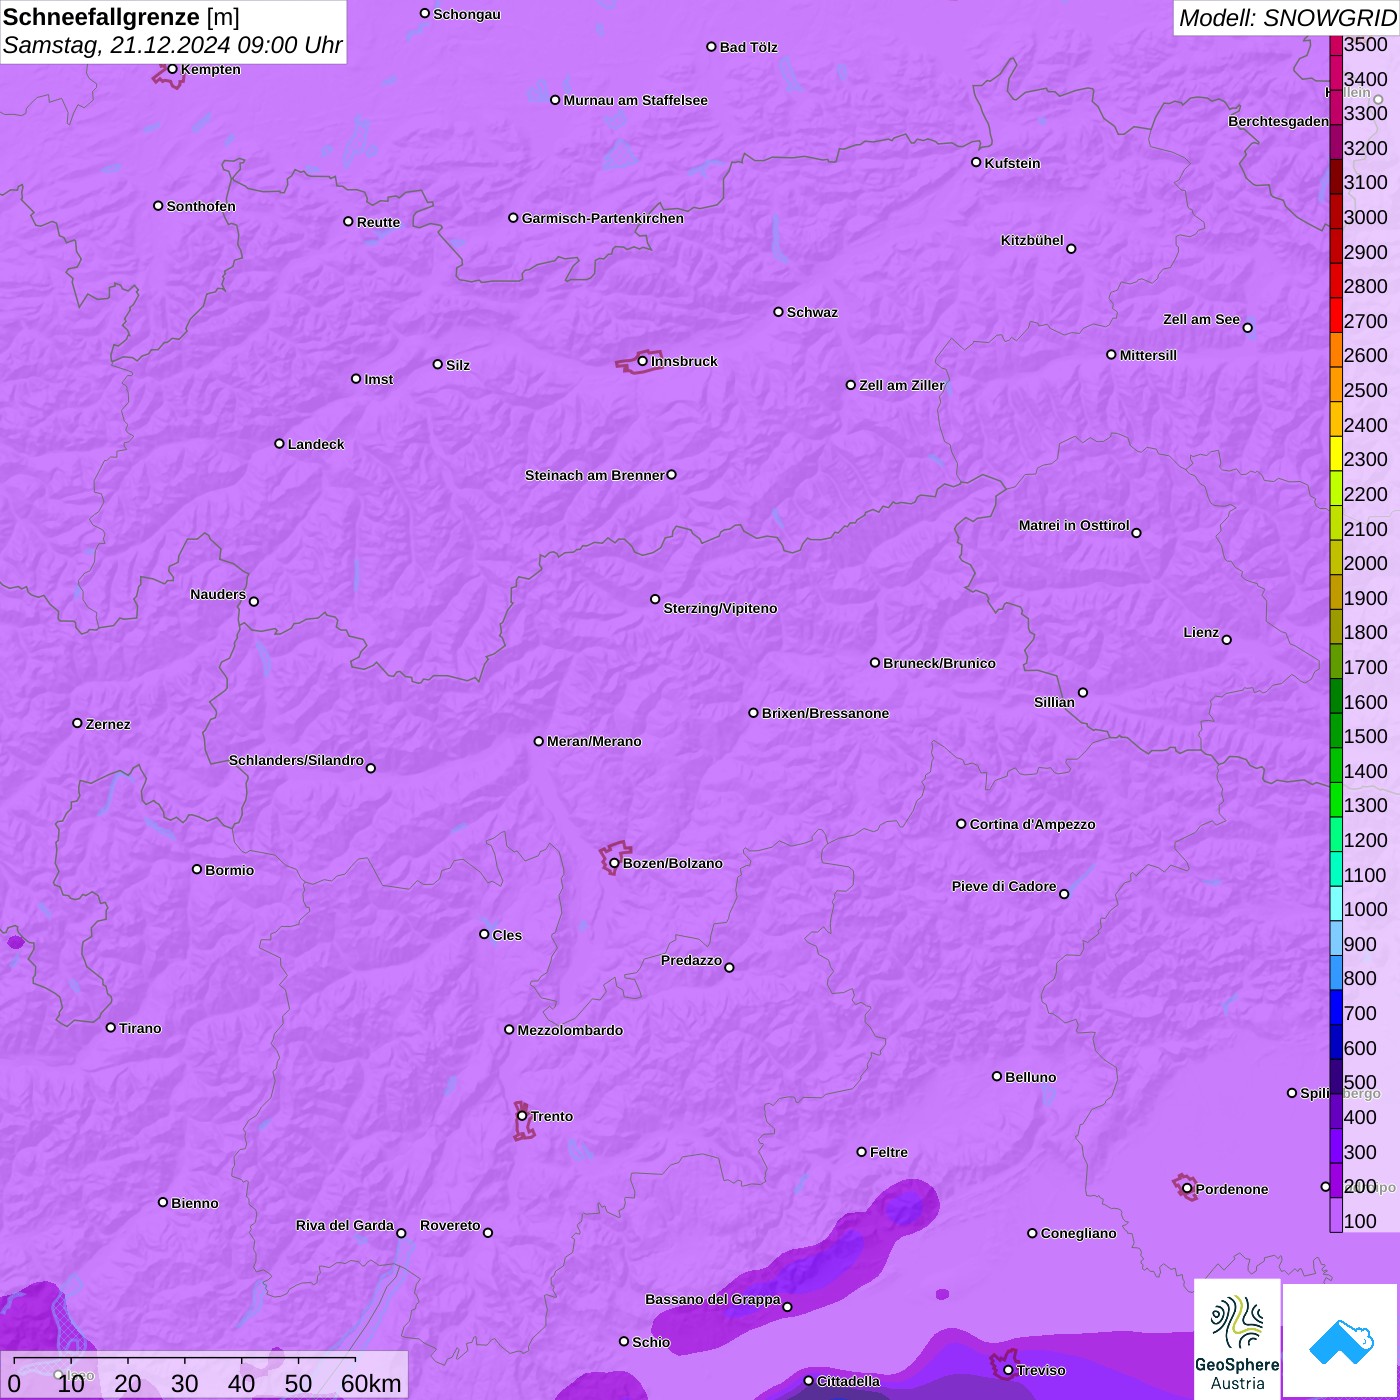Click the "Modell: SNOWGRID" label
Image resolution: width=1400 pixels, height=1400 pixels.
tap(1287, 17)
